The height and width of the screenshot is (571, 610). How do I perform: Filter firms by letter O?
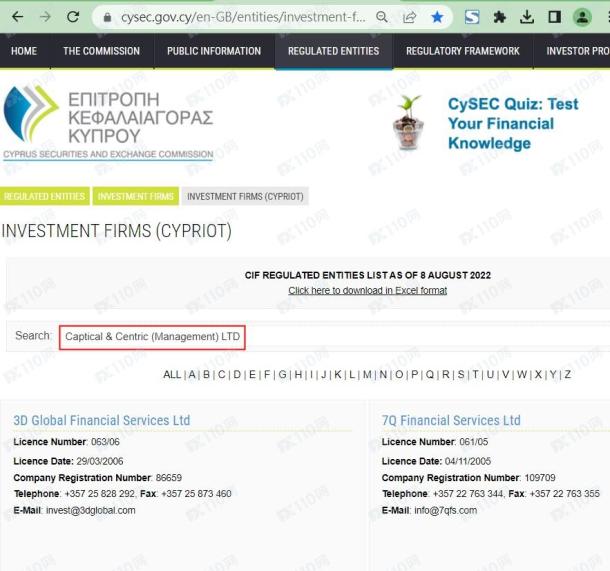tap(399, 375)
